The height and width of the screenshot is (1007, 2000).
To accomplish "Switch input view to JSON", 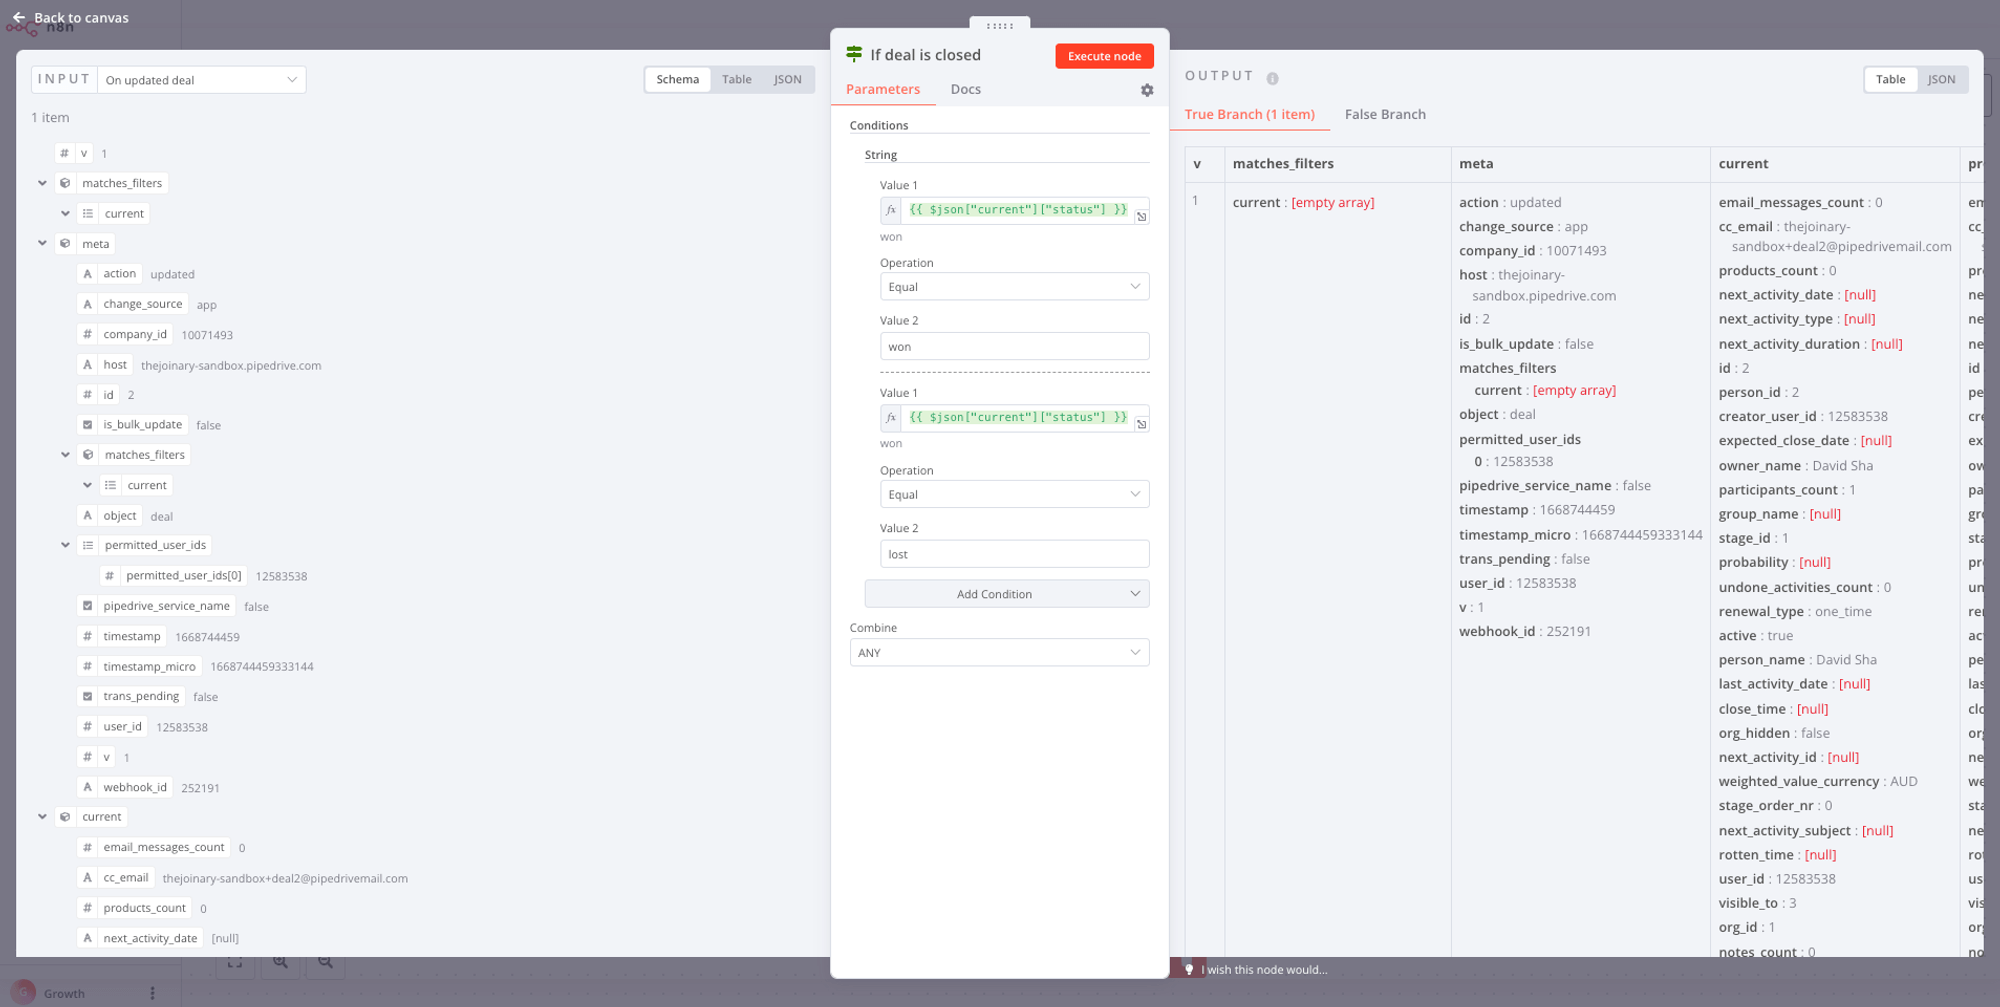I will 787,80.
